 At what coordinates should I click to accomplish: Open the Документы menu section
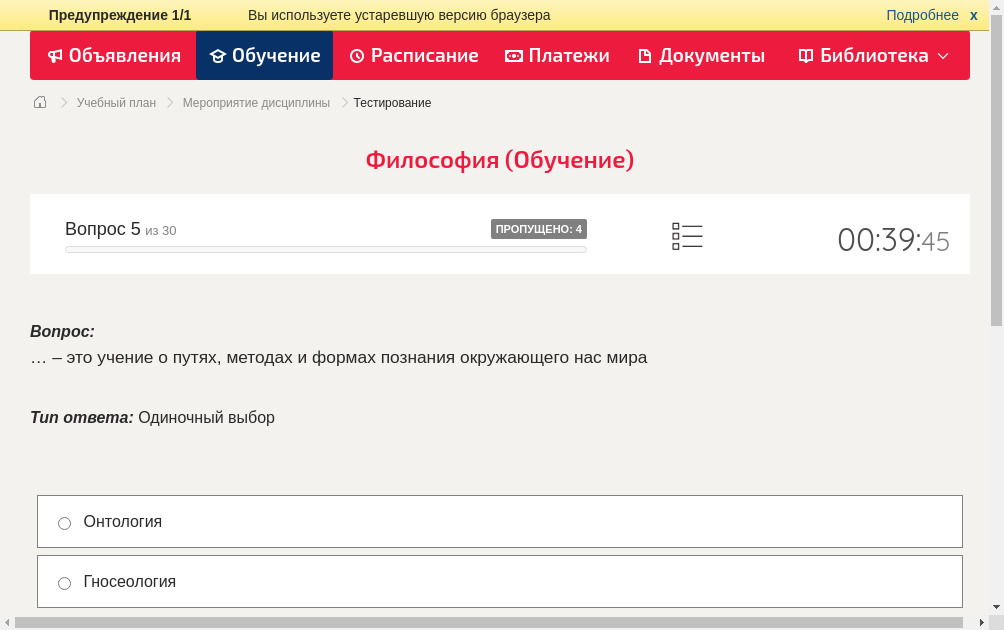click(701, 55)
